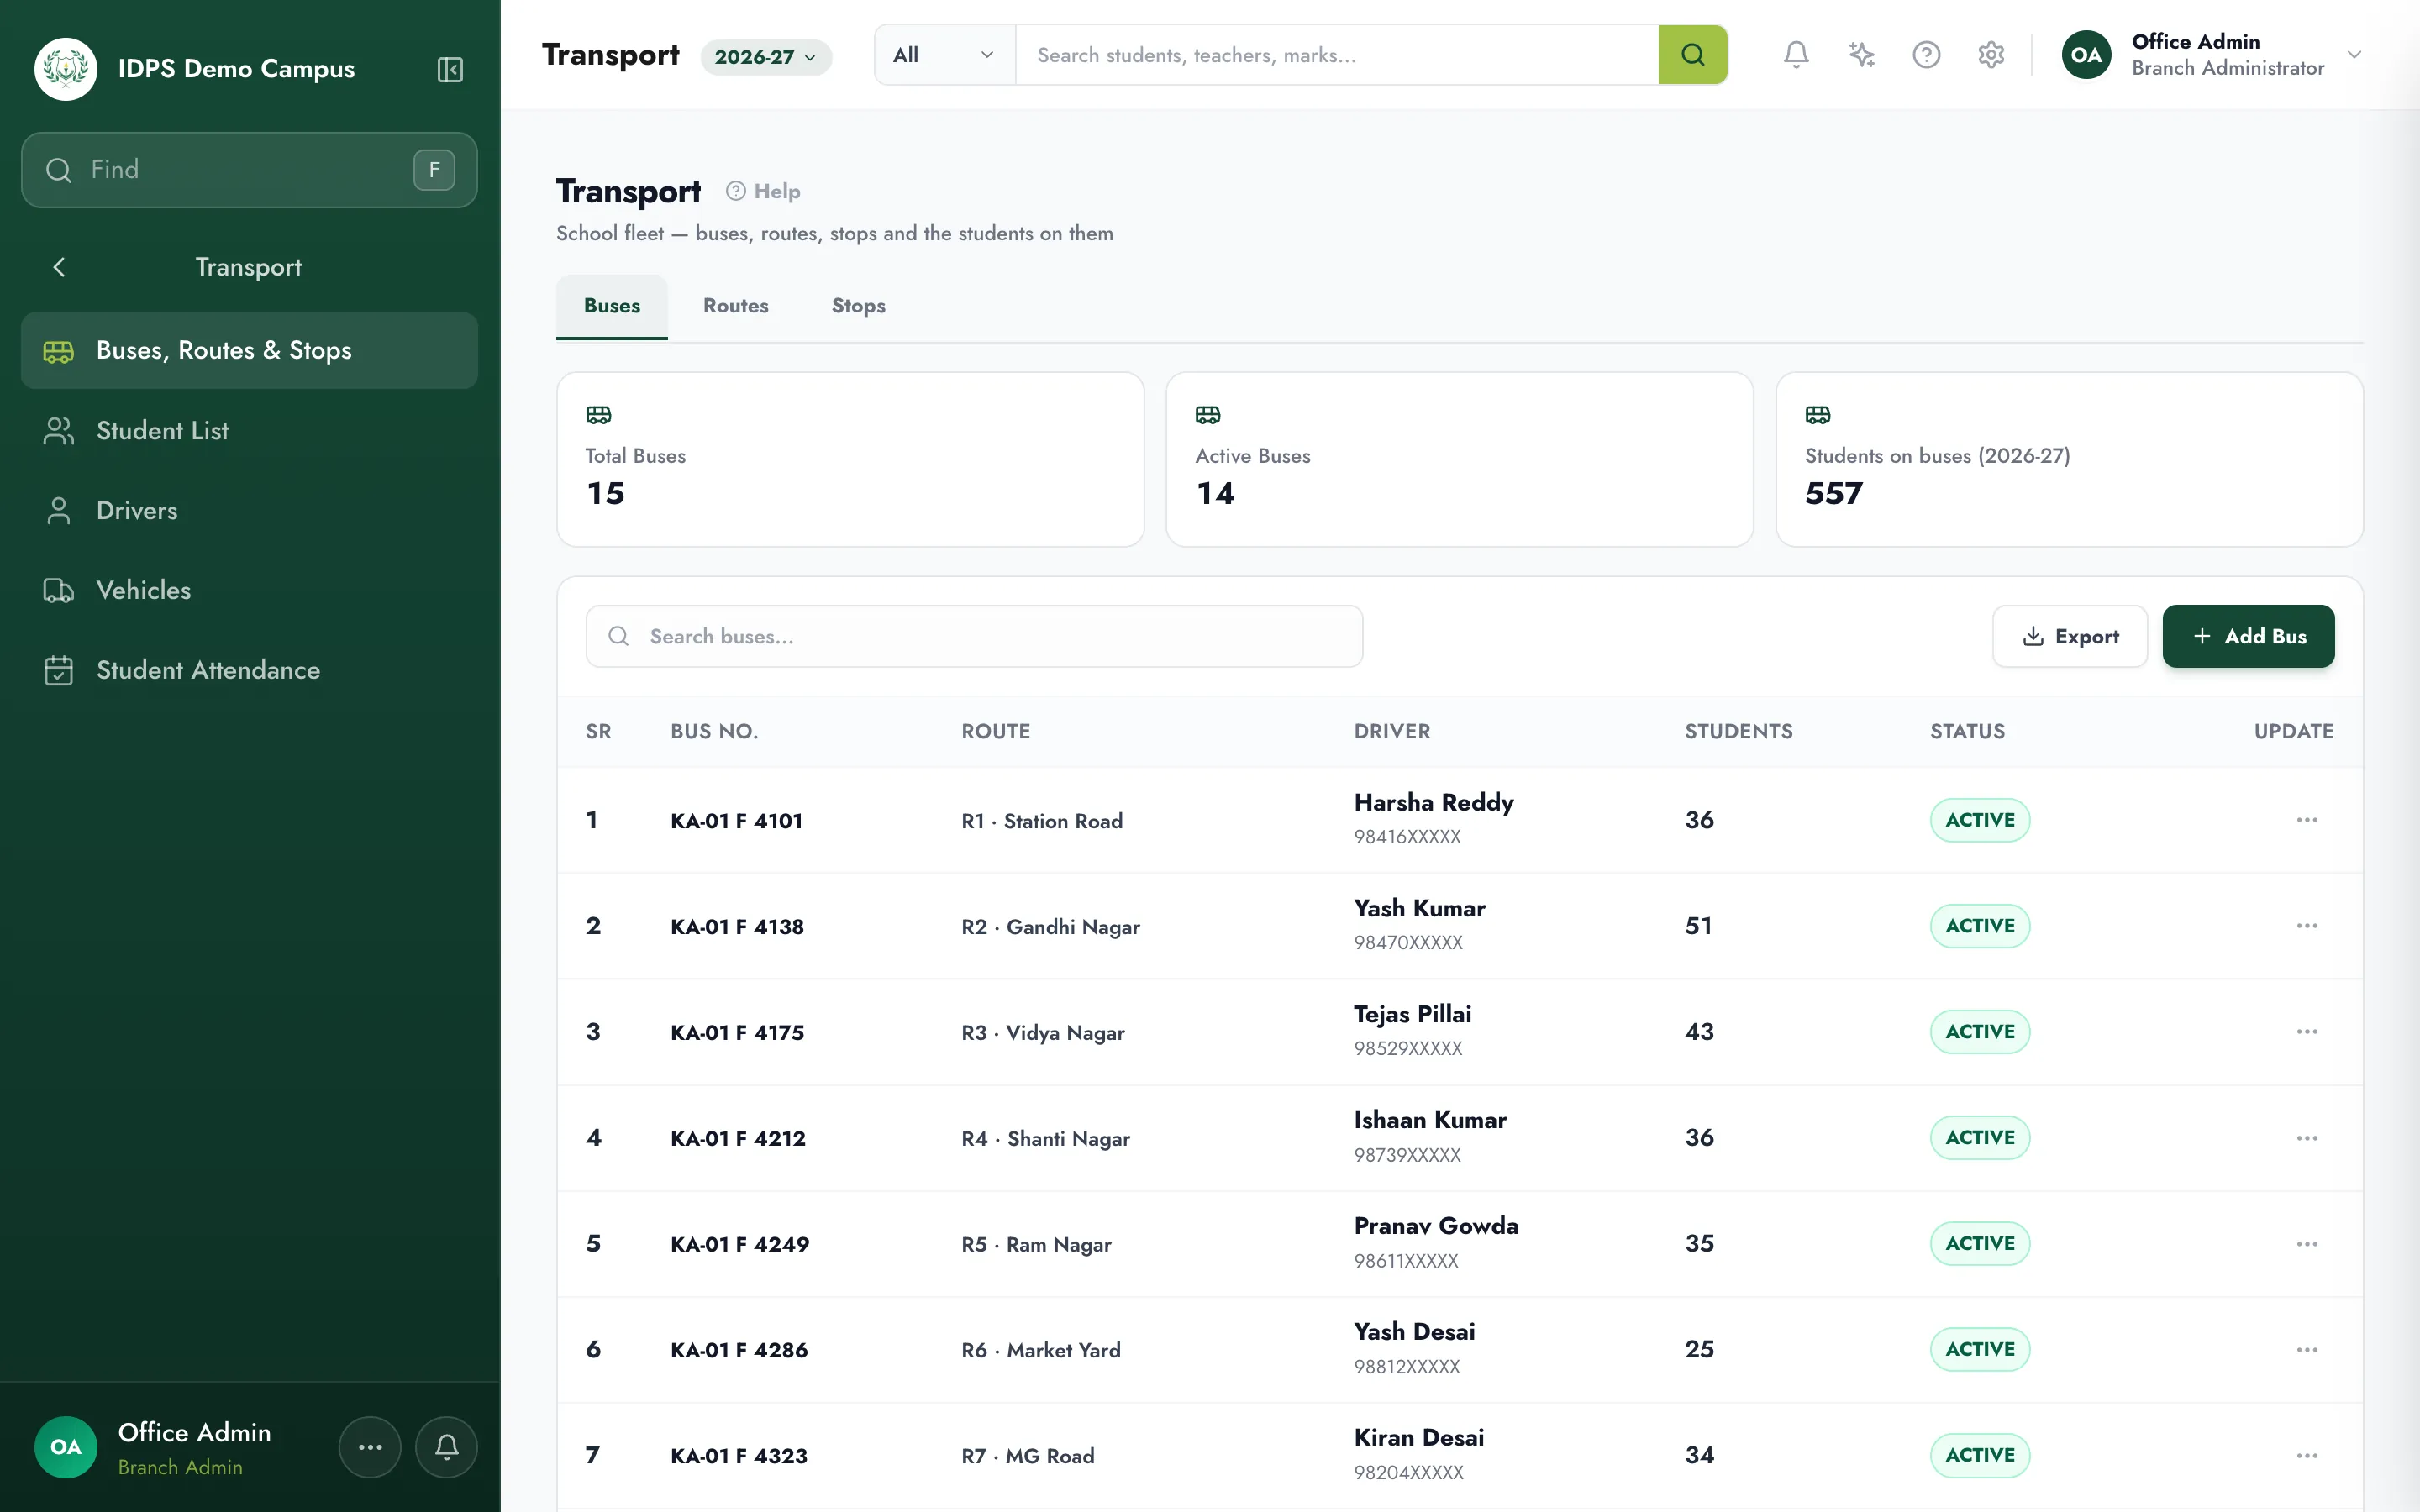2420x1512 pixels.
Task: Open sidebar bottom notification bell
Action: pos(446,1447)
